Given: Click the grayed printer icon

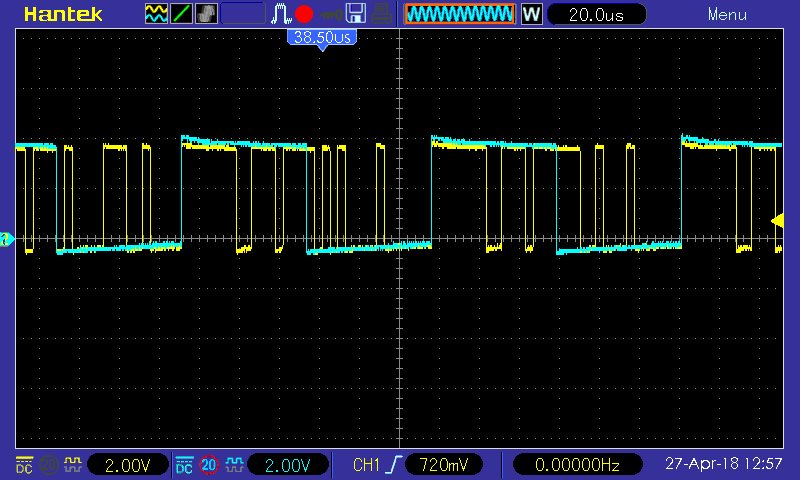Looking at the screenshot, I should point(382,14).
